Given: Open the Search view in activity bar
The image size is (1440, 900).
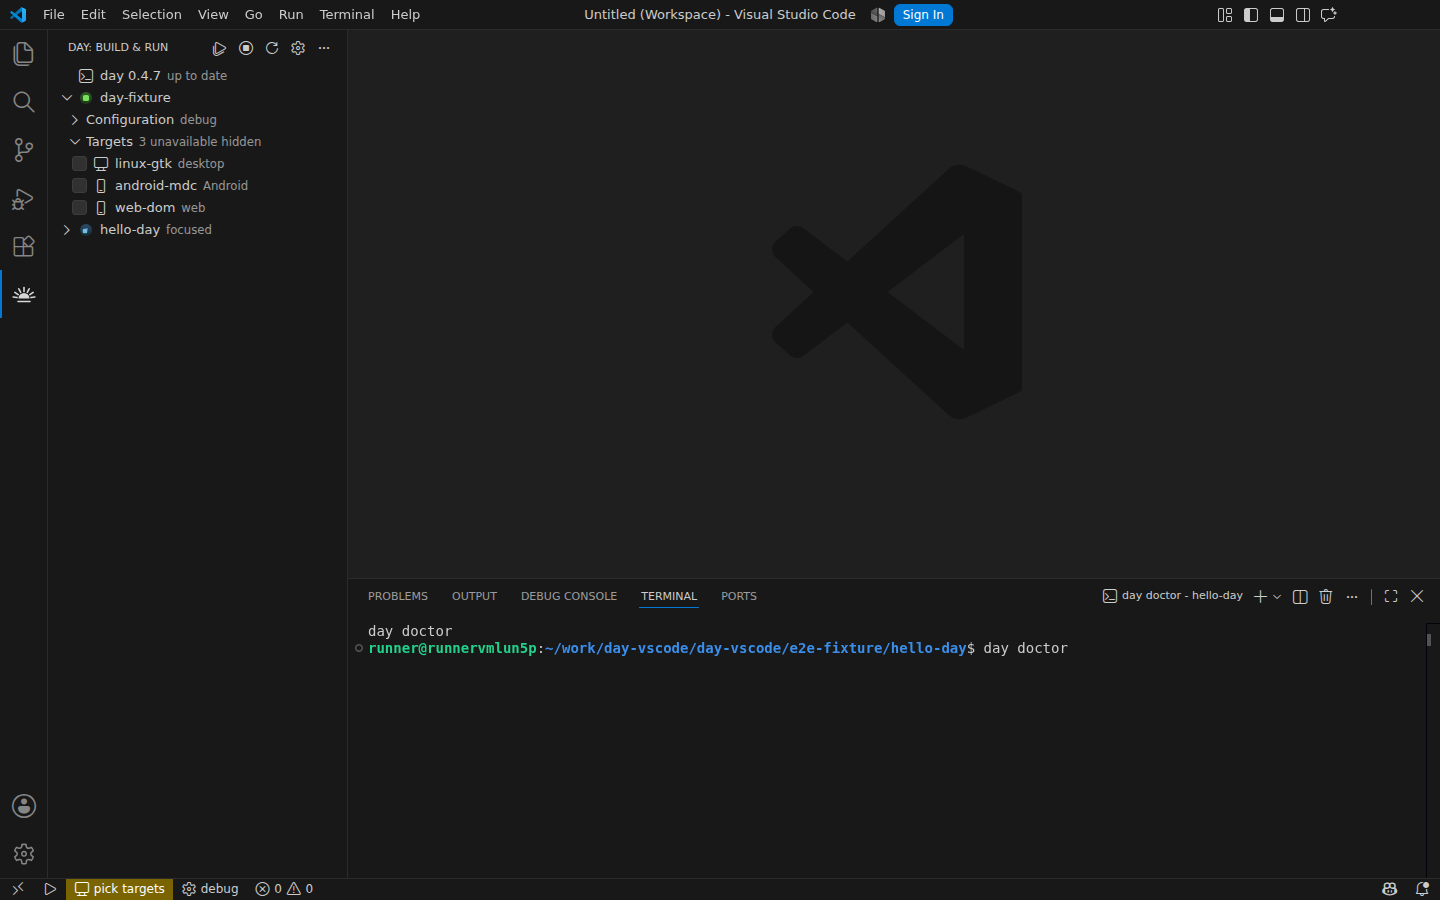Looking at the screenshot, I should coord(23,102).
